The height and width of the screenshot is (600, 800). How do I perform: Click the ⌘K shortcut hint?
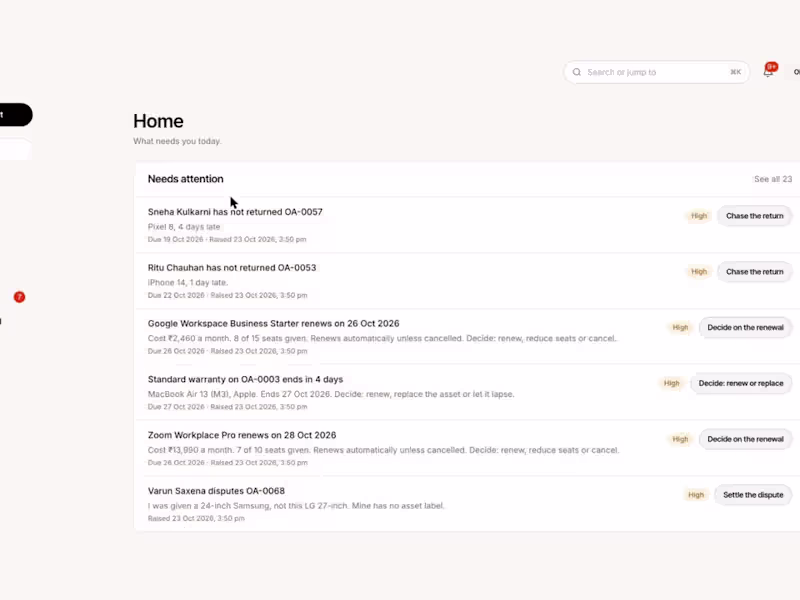pos(735,72)
